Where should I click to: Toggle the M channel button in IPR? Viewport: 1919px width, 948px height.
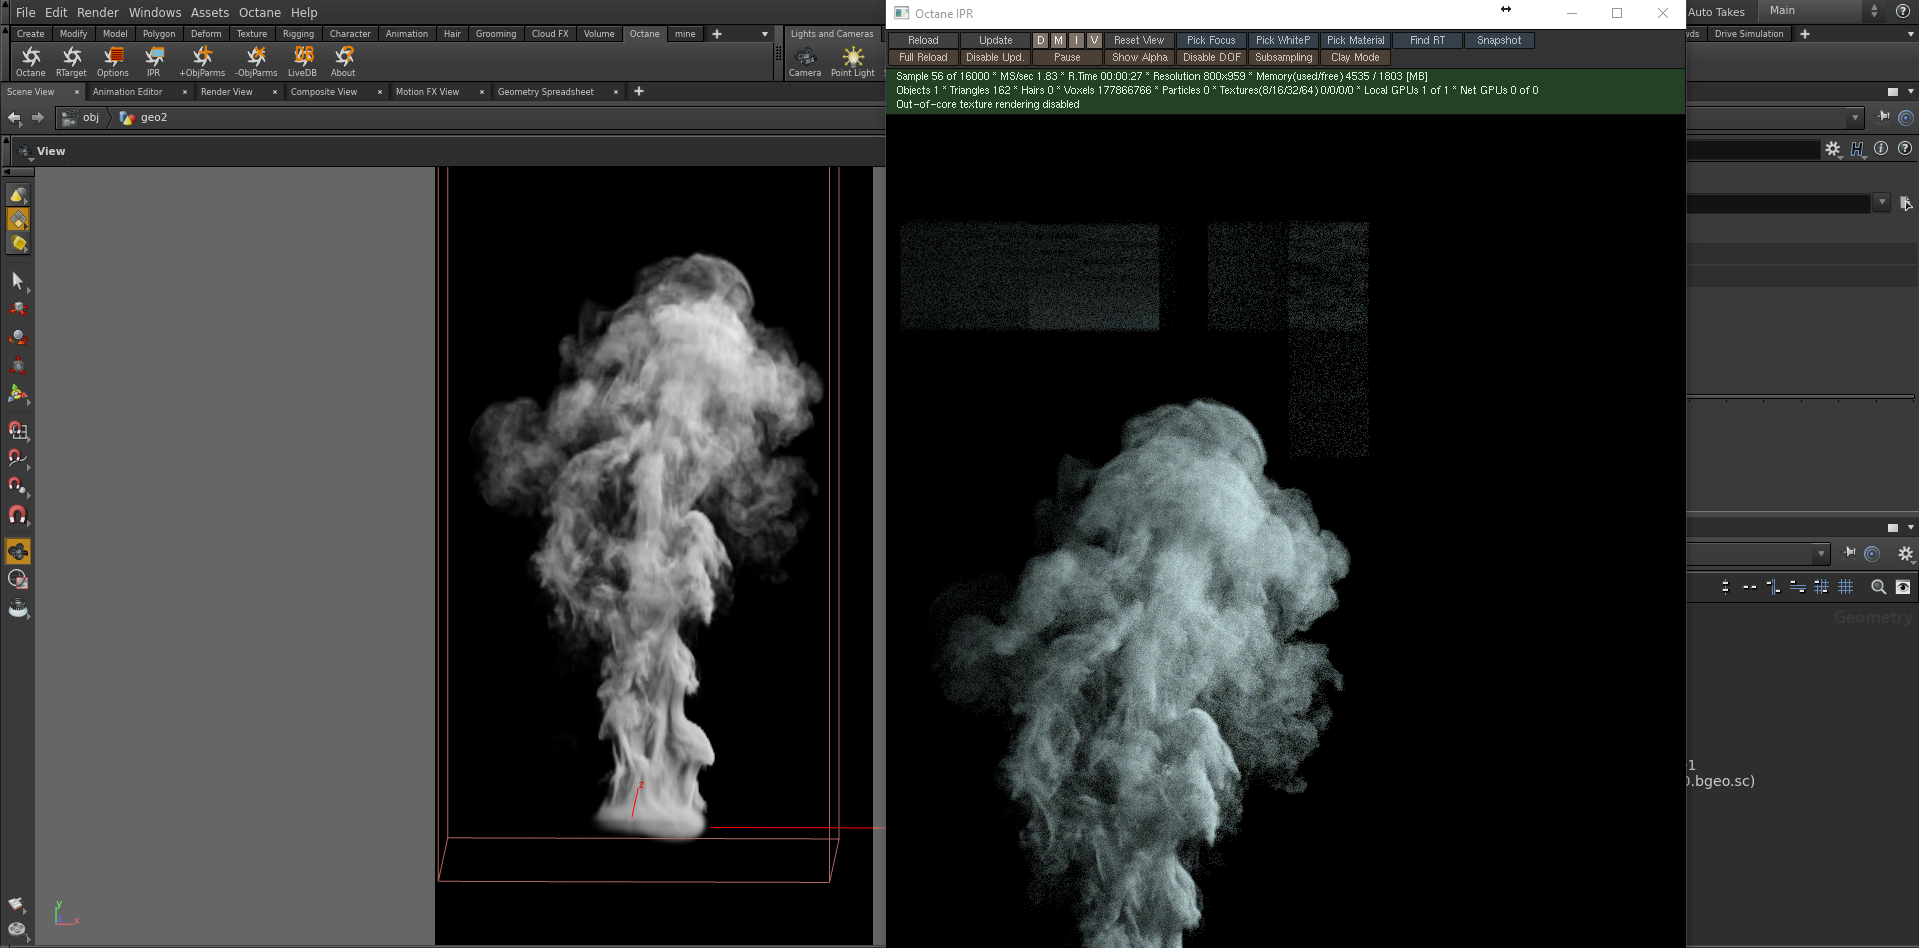(1058, 40)
